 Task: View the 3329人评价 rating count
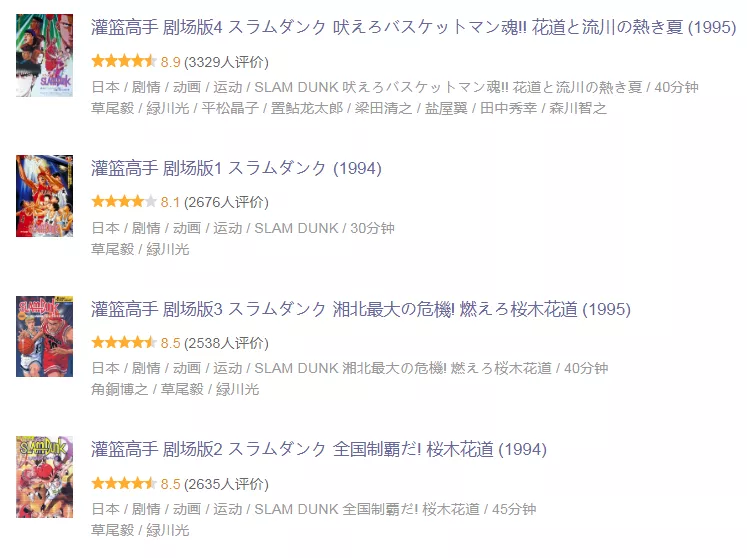226,62
